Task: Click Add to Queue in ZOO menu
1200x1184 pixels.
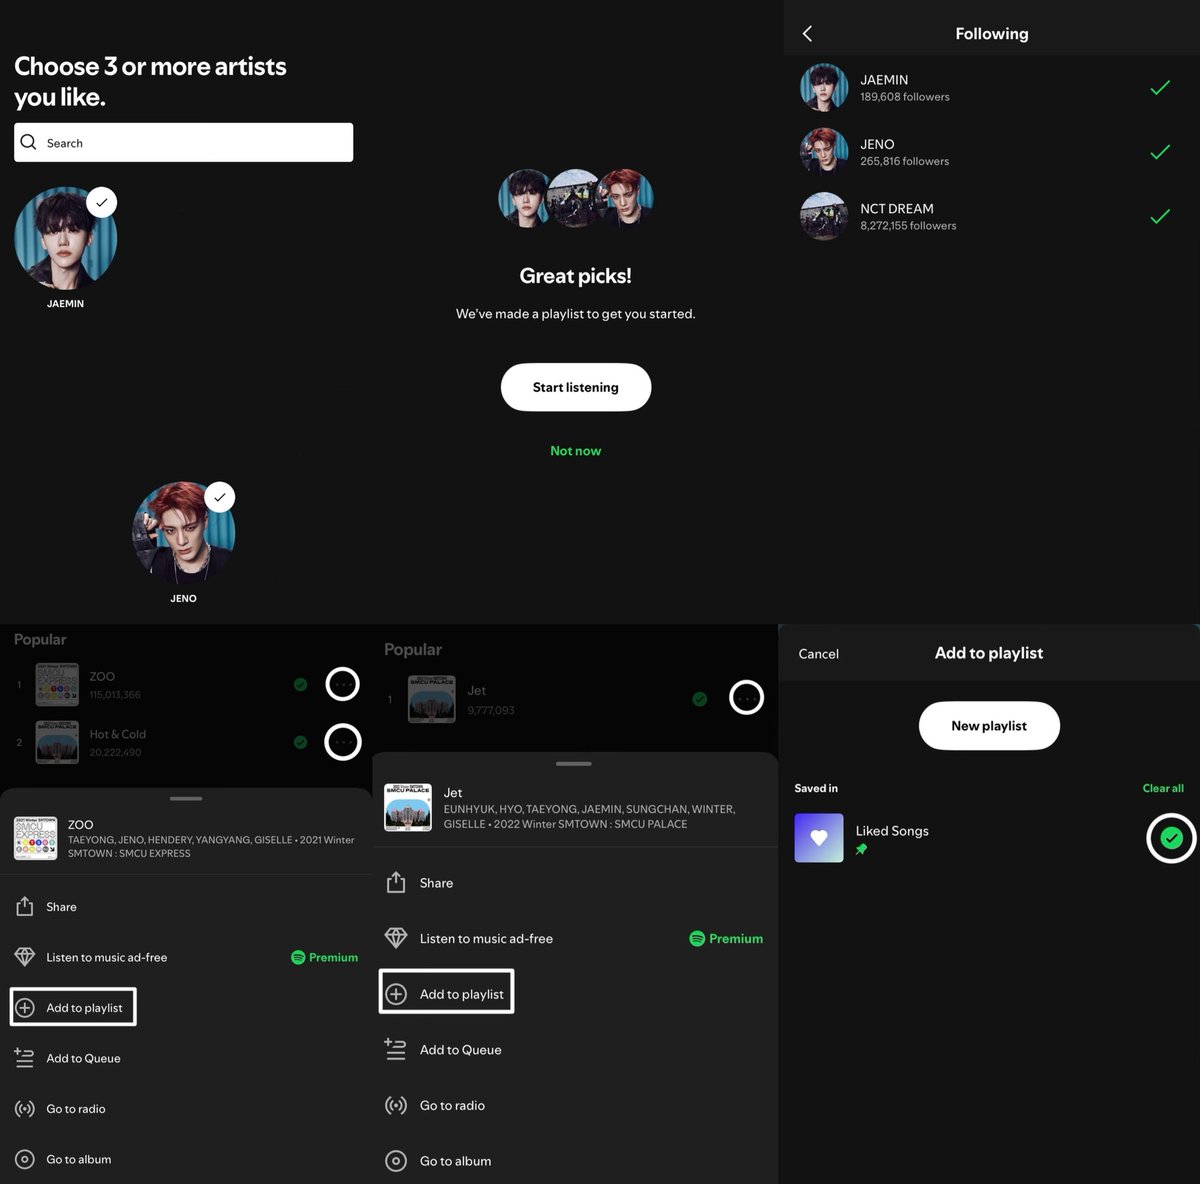Action: point(83,1058)
